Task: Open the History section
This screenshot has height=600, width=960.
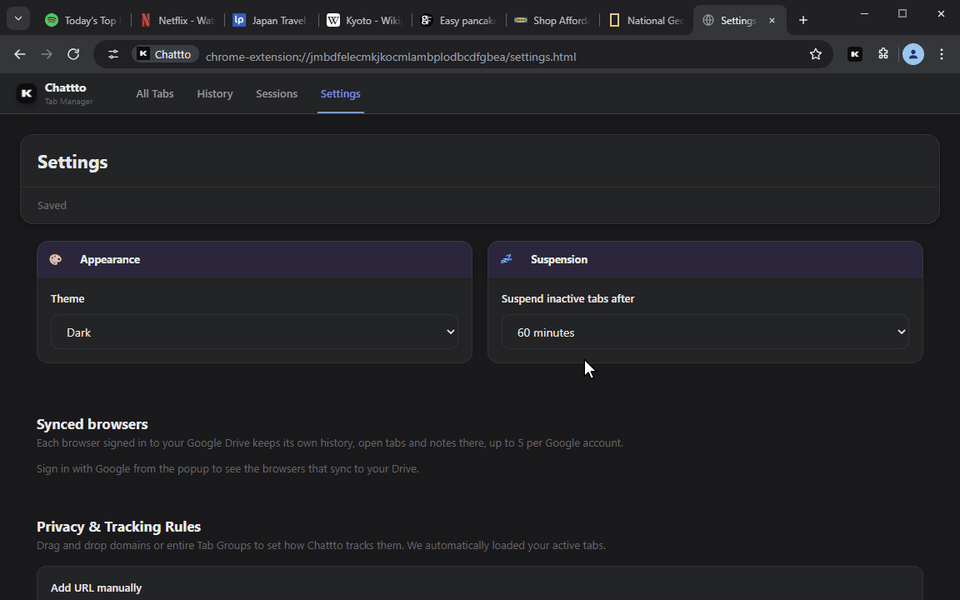Action: point(215,94)
